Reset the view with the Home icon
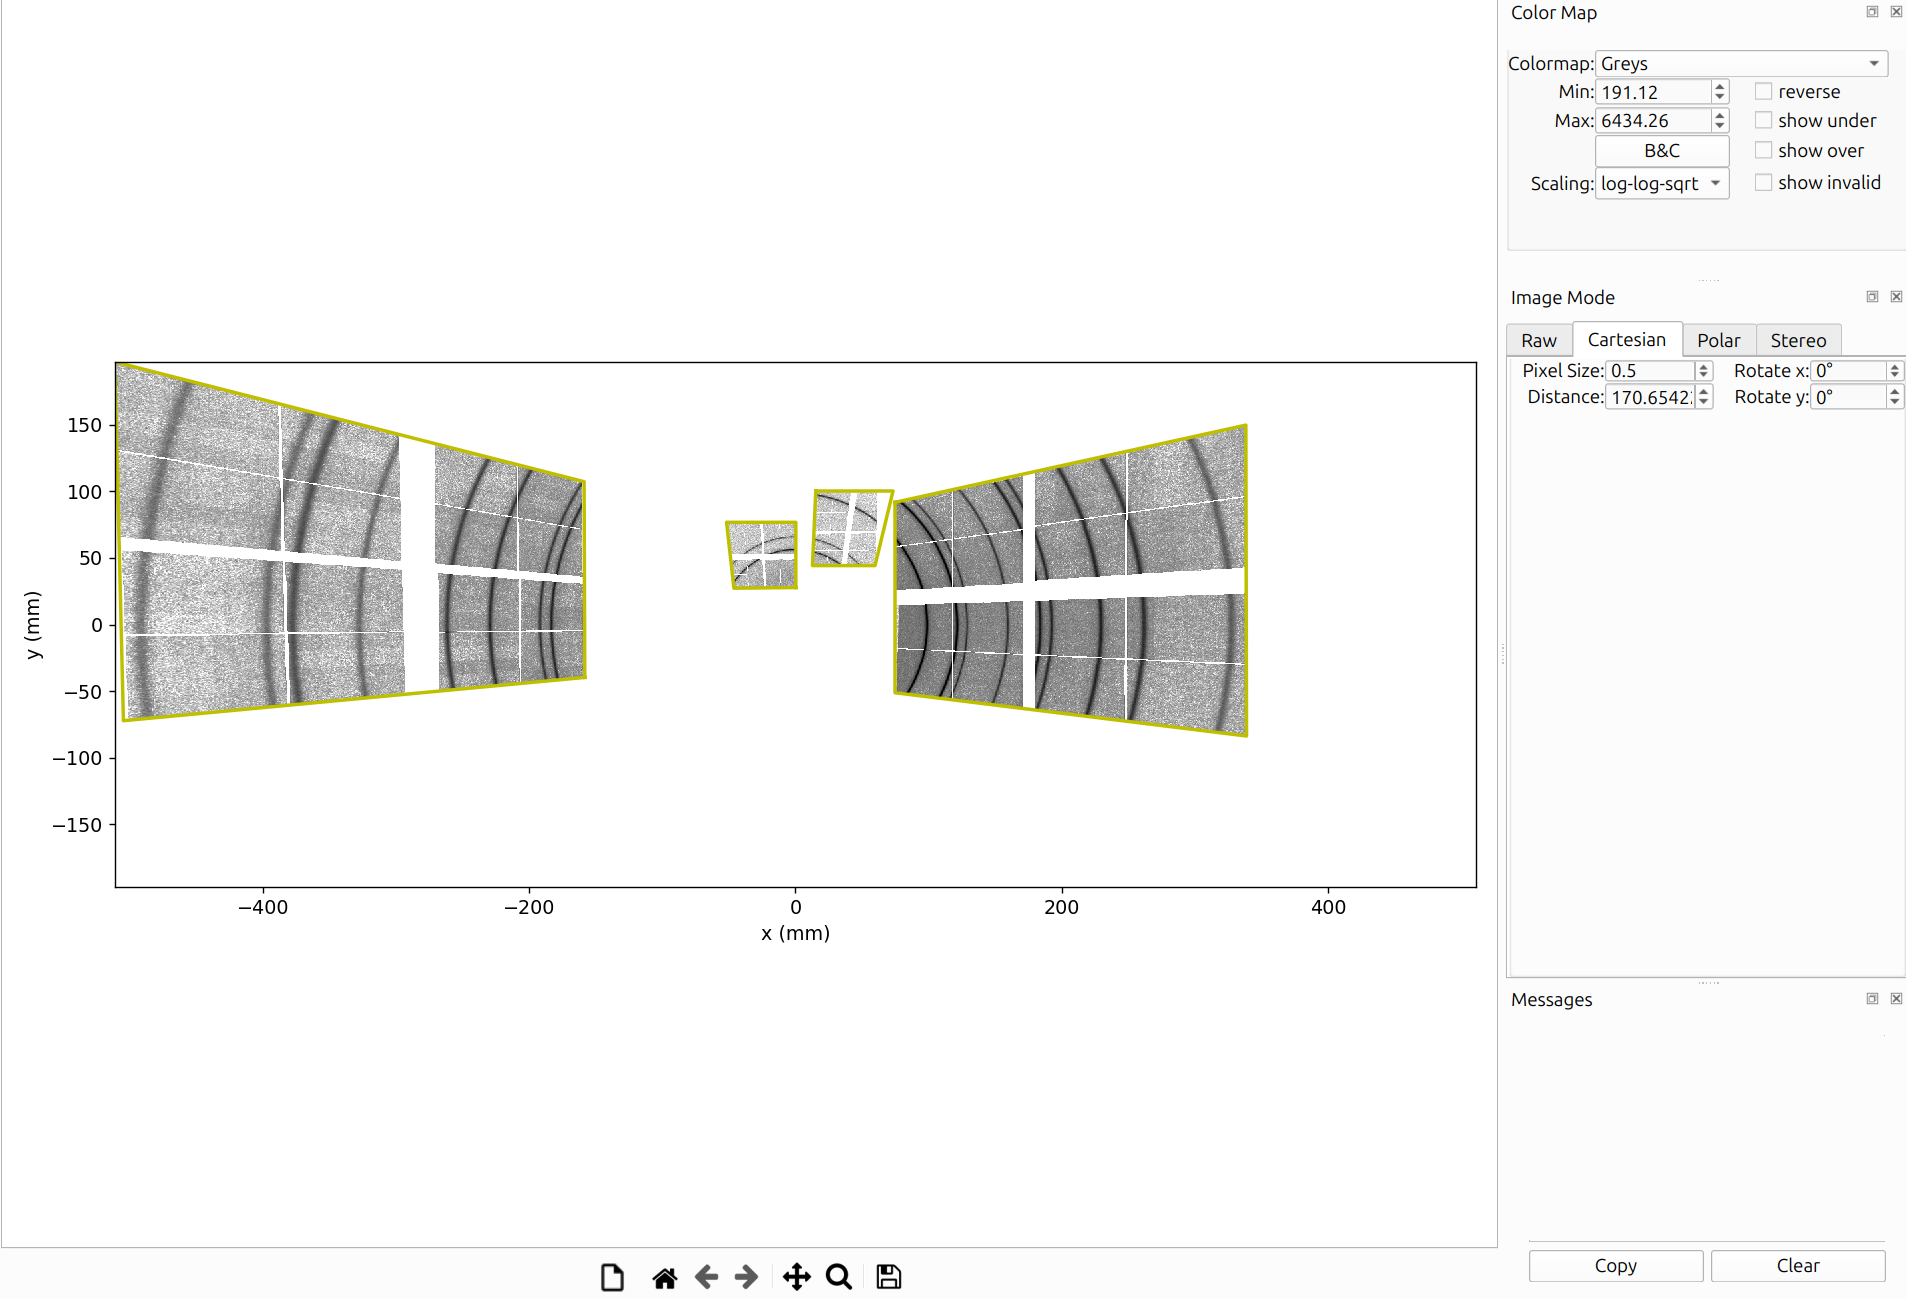 coord(664,1277)
